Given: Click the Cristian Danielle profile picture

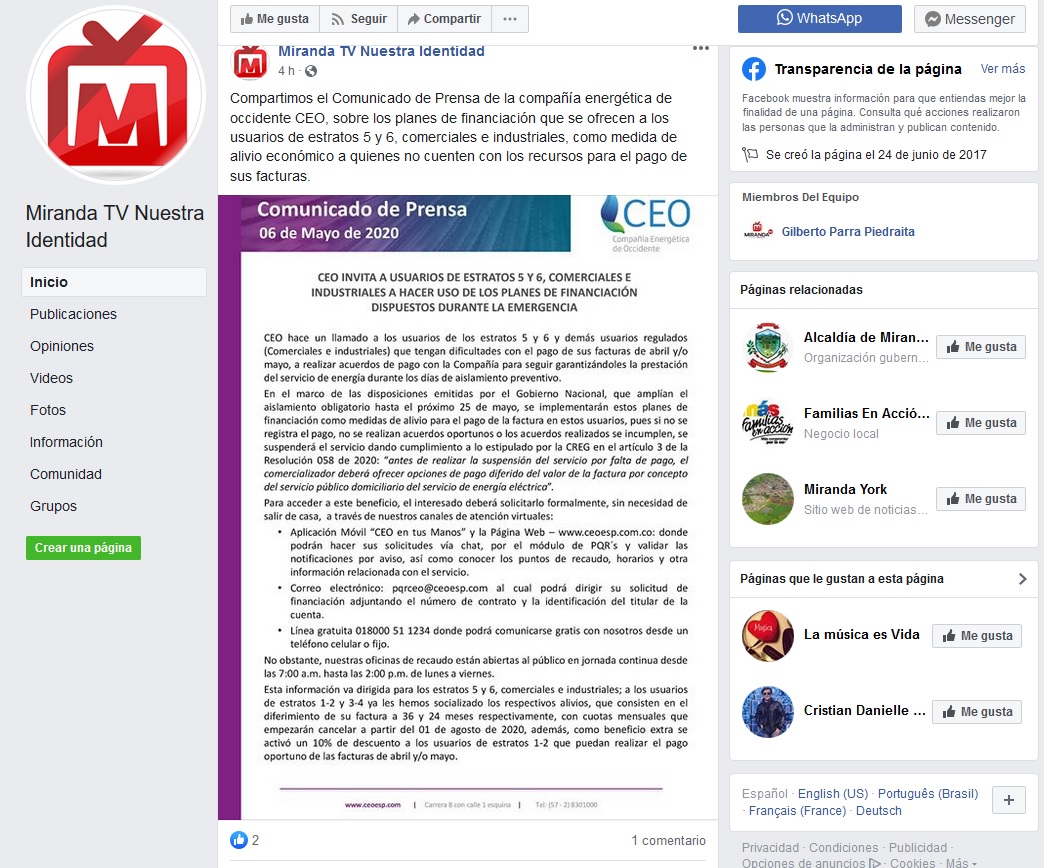Looking at the screenshot, I should 768,712.
